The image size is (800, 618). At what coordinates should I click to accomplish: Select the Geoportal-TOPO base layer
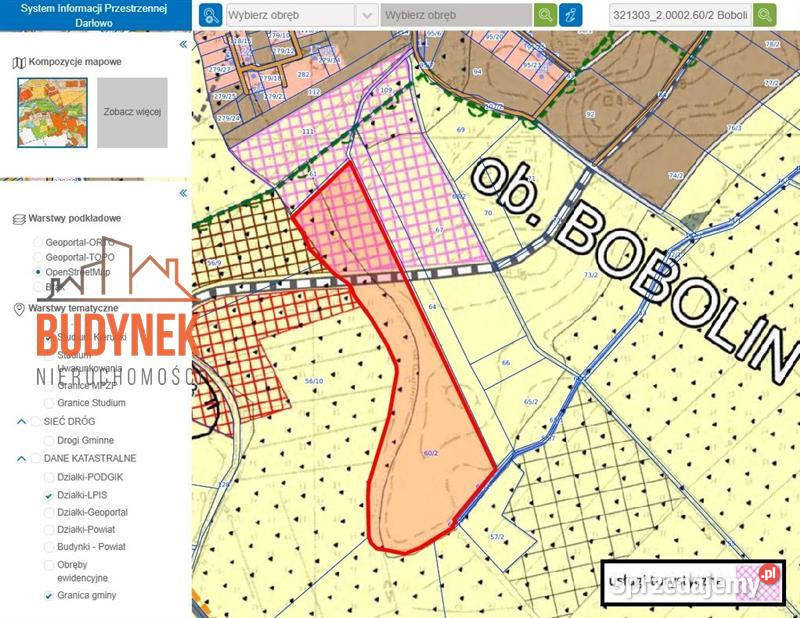[x=38, y=257]
